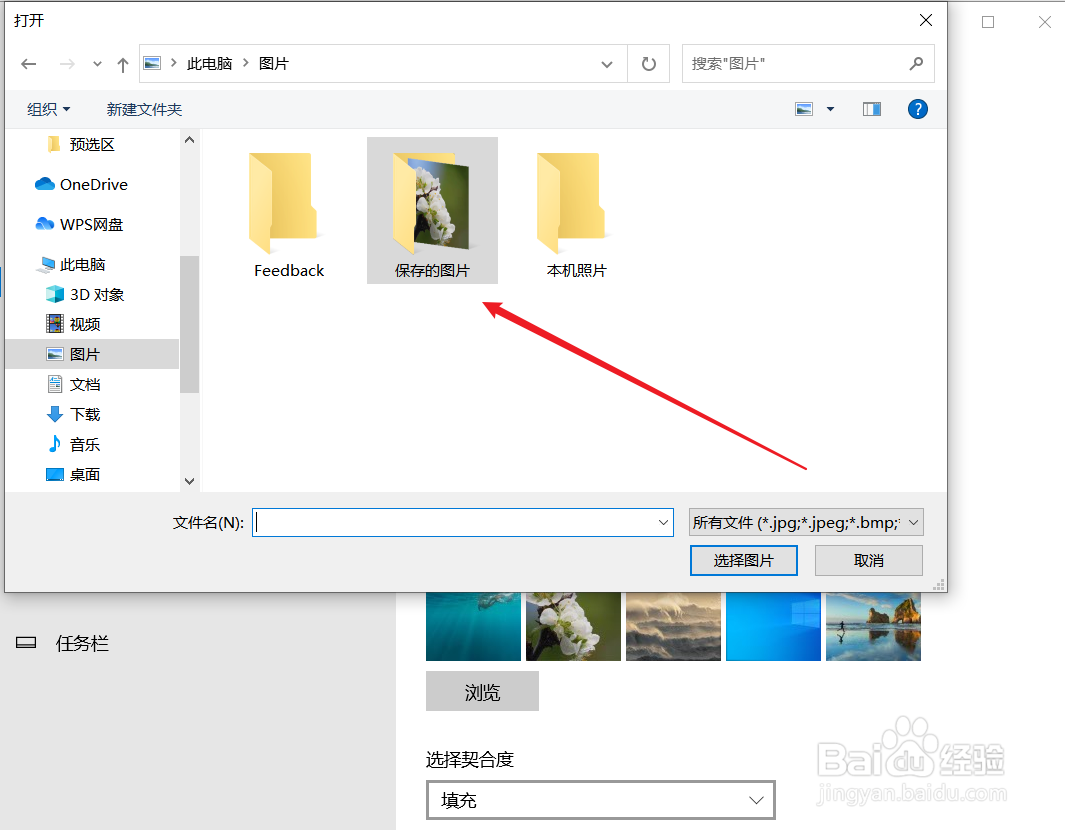Open the 组织 menu
This screenshot has height=830, width=1065.
(48, 109)
